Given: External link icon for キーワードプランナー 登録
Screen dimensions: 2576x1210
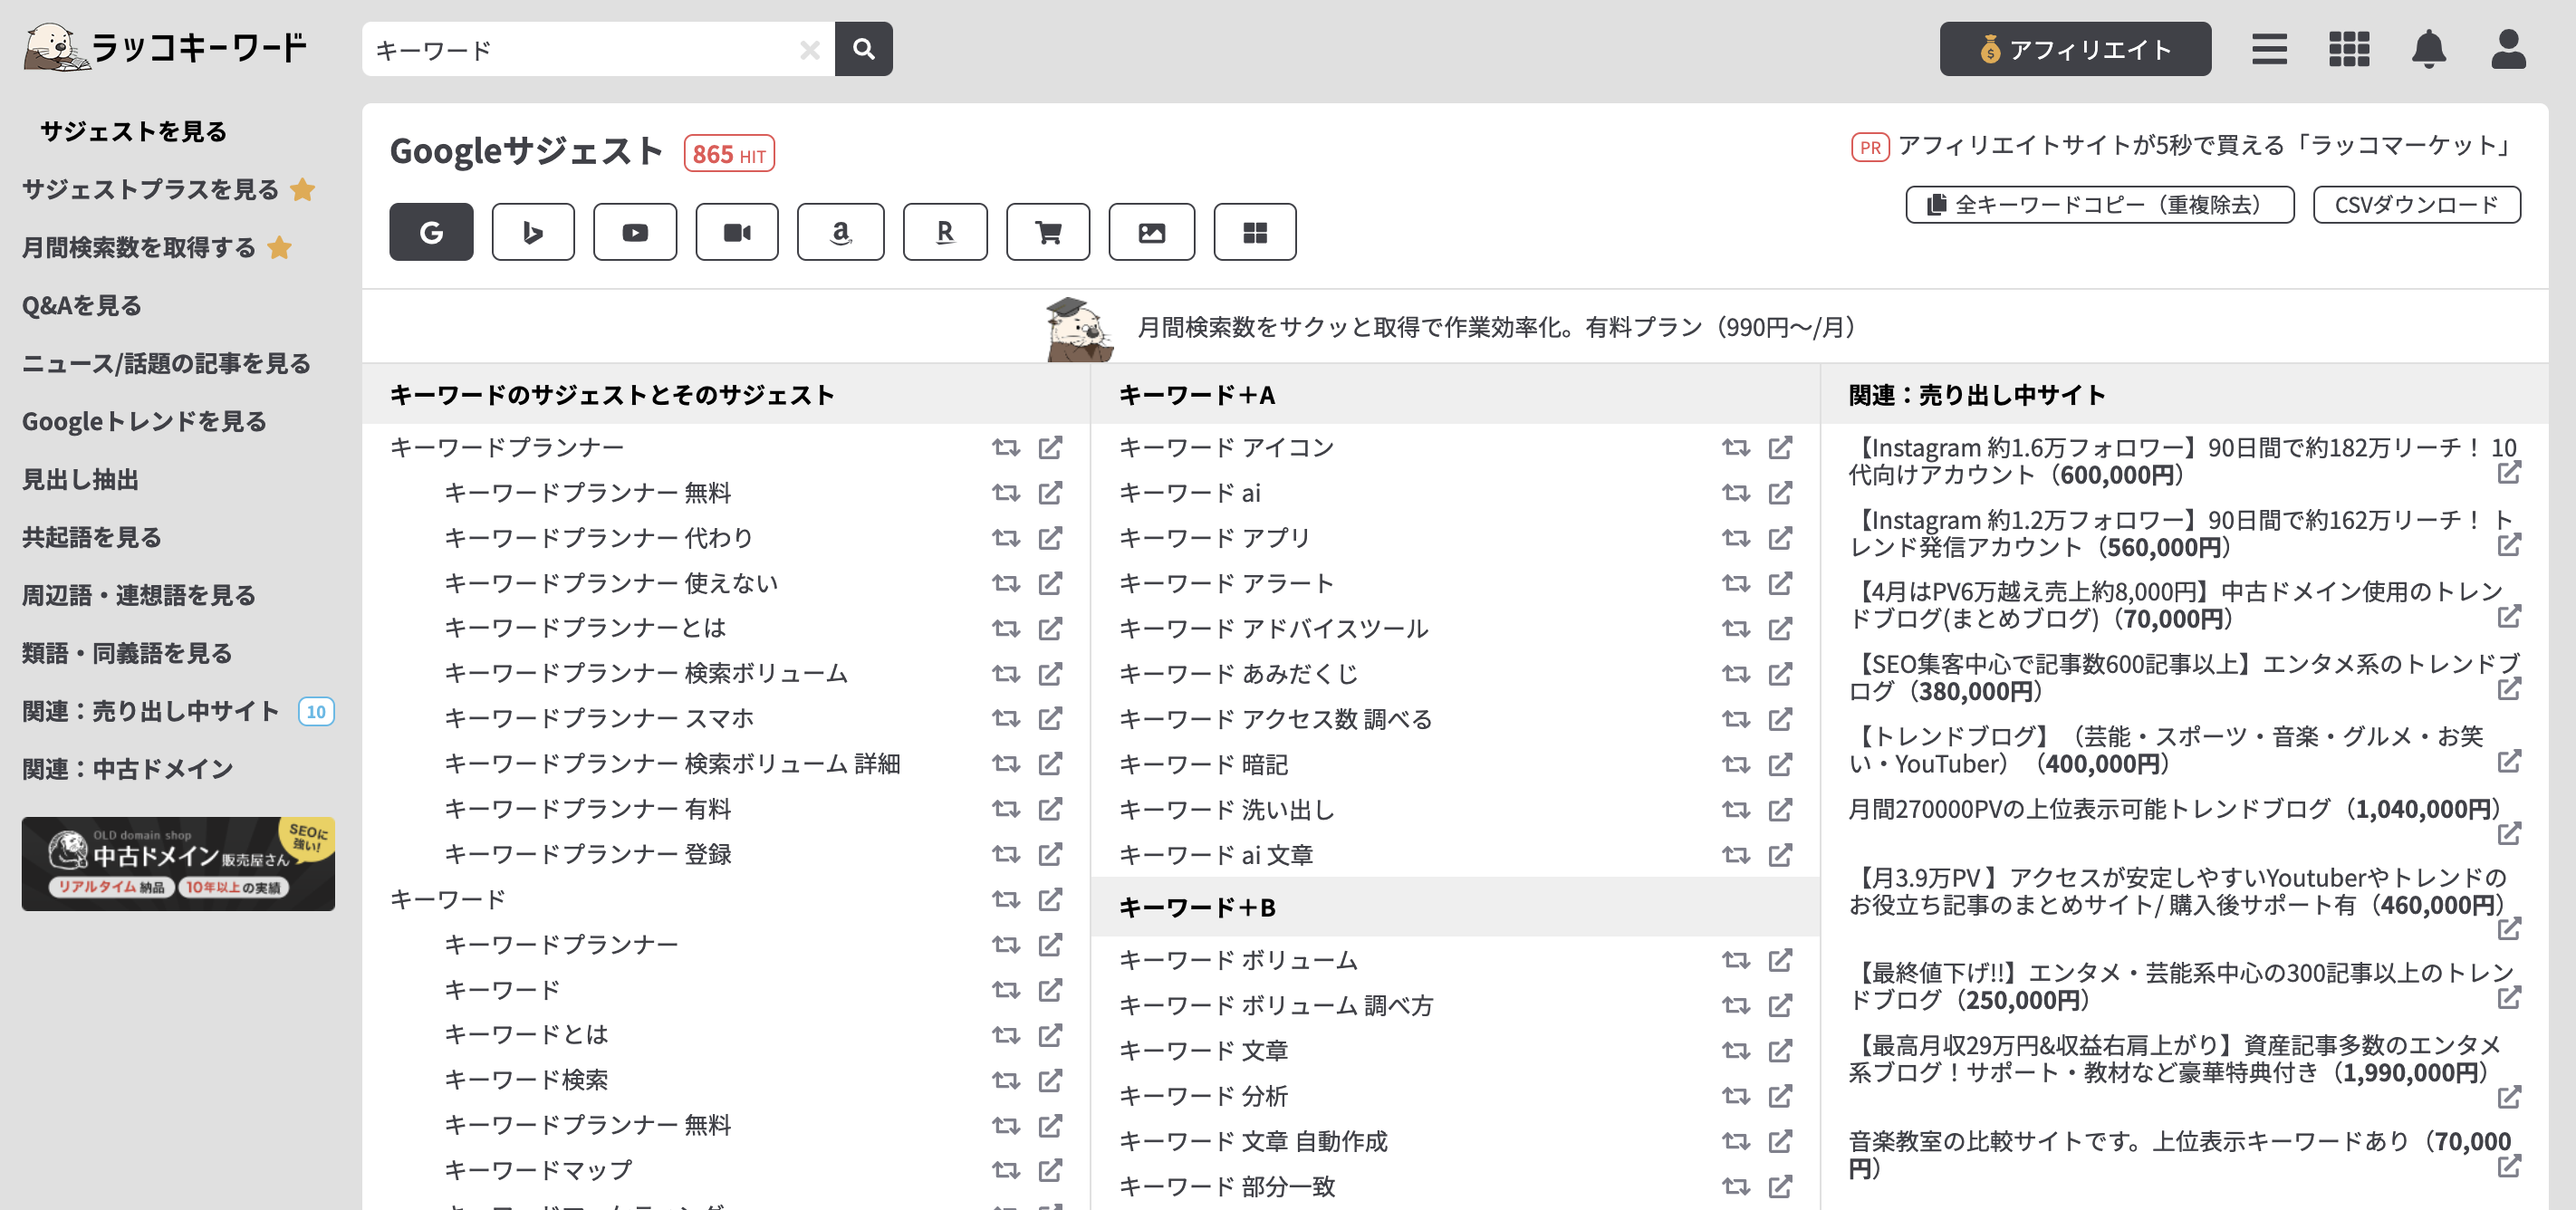Looking at the screenshot, I should 1050,854.
